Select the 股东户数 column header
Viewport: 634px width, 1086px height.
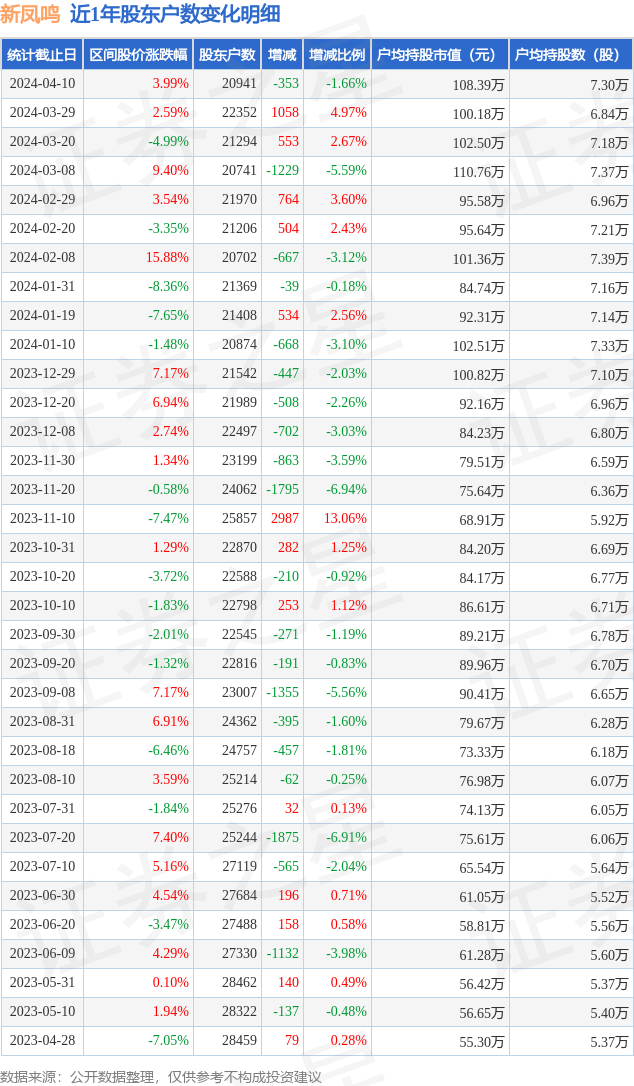pos(227,55)
